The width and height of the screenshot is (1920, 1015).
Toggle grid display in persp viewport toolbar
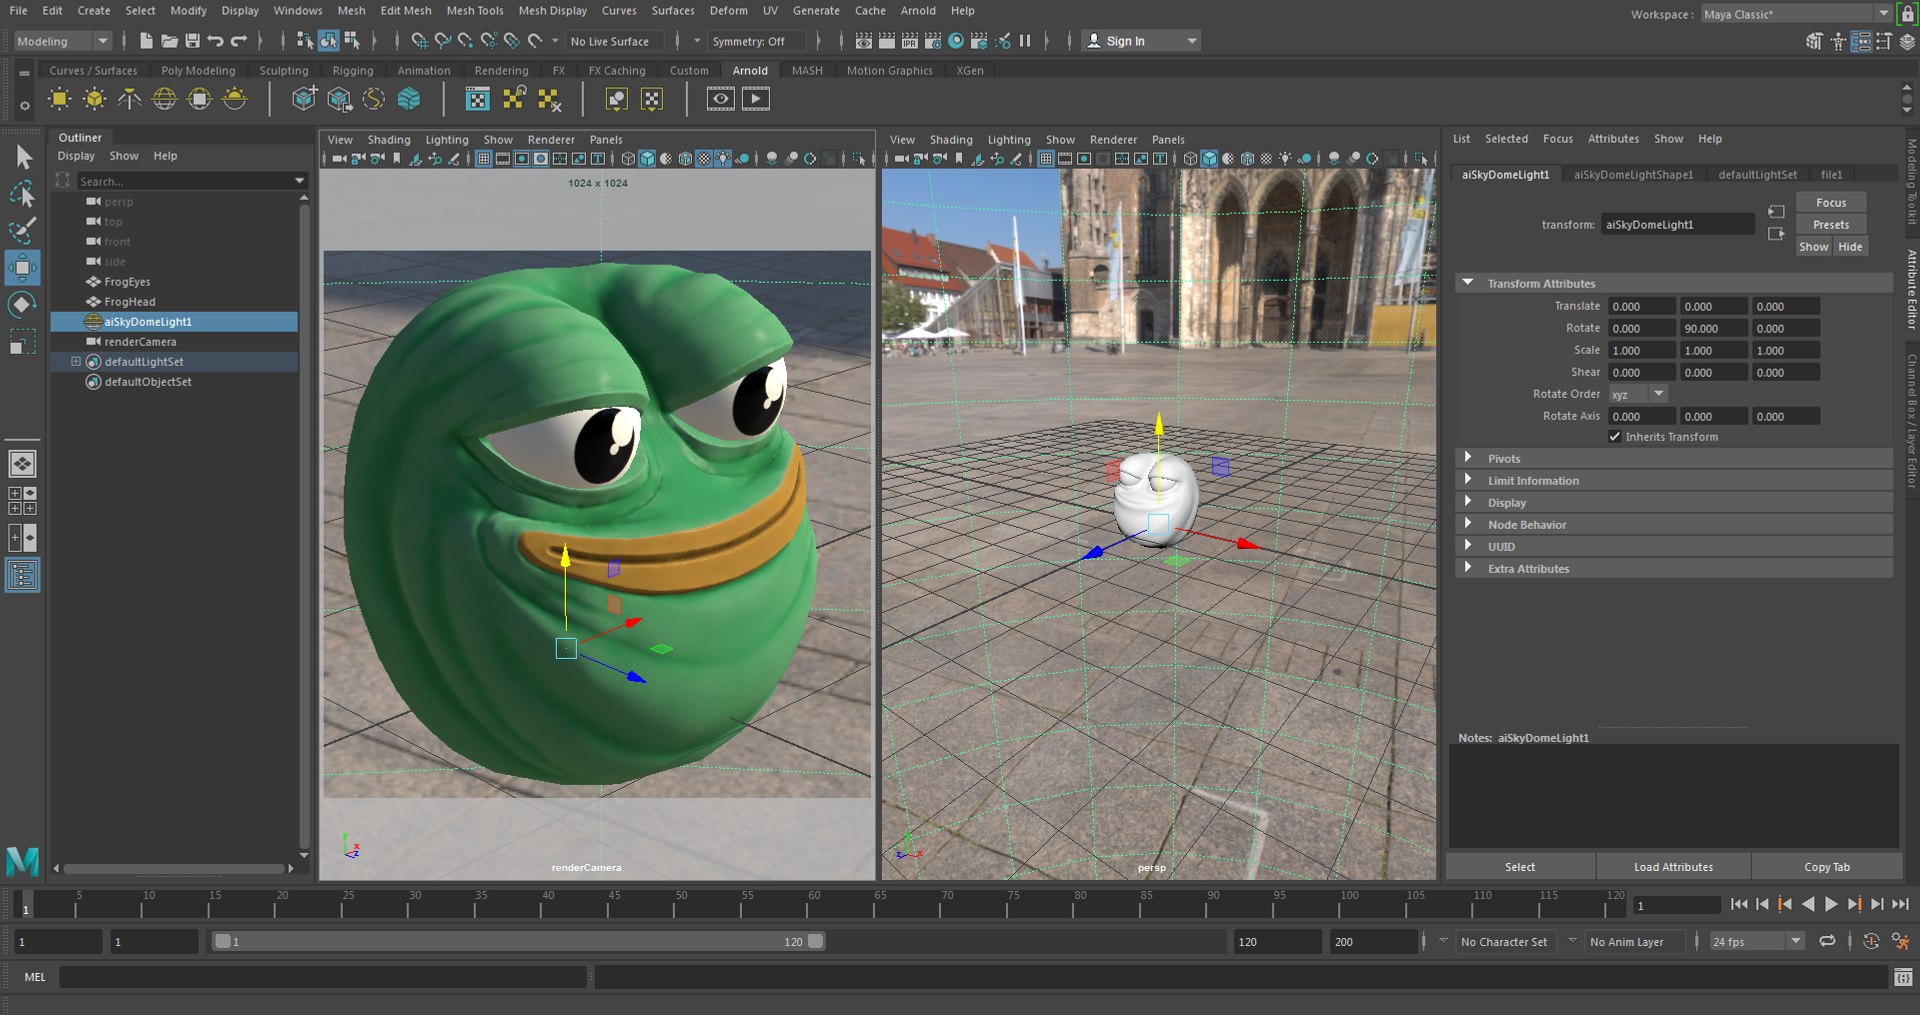pos(1046,158)
